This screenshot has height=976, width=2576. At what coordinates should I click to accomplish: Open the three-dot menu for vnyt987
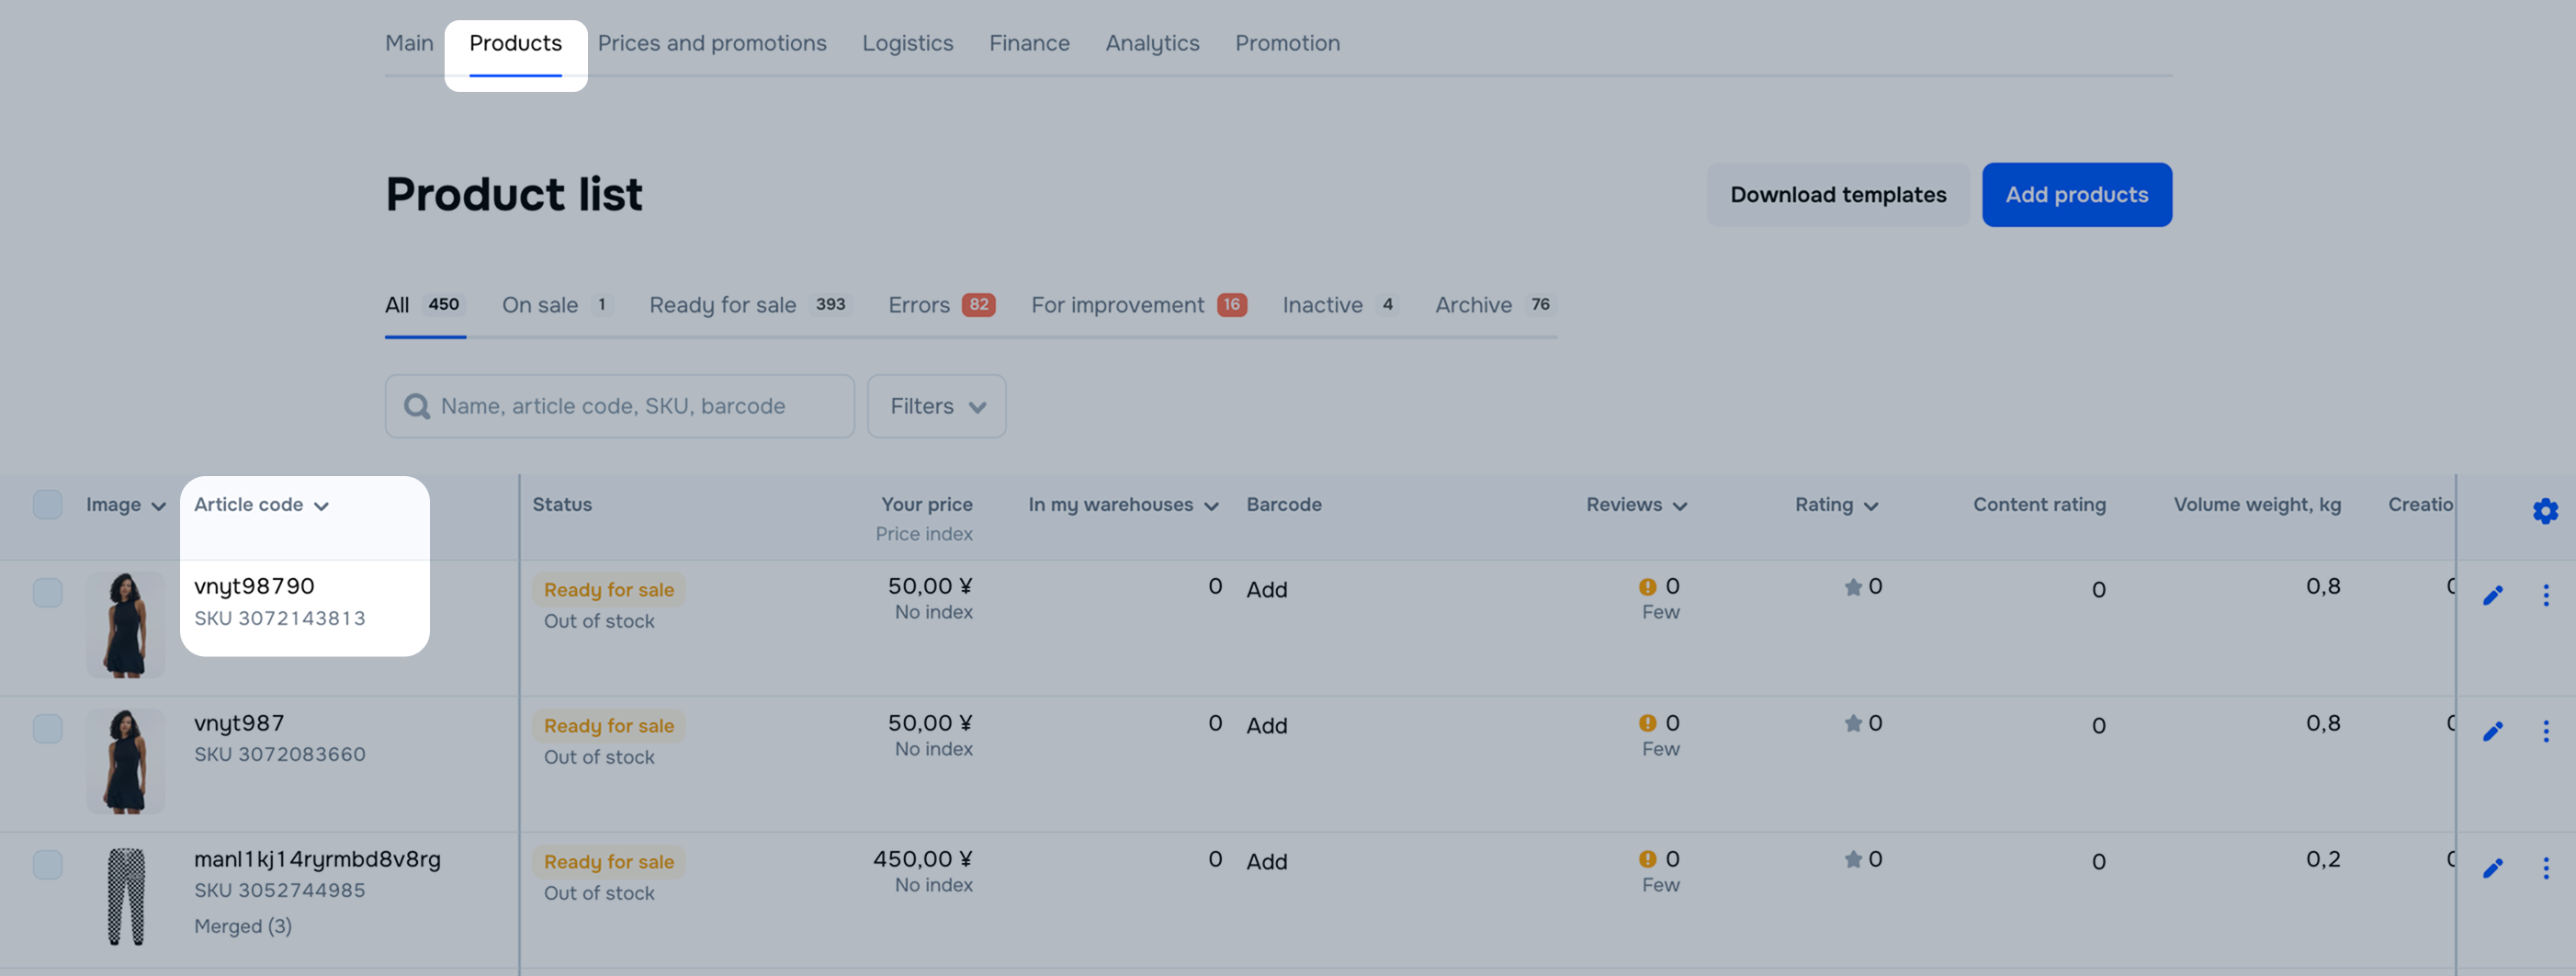tap(2545, 732)
